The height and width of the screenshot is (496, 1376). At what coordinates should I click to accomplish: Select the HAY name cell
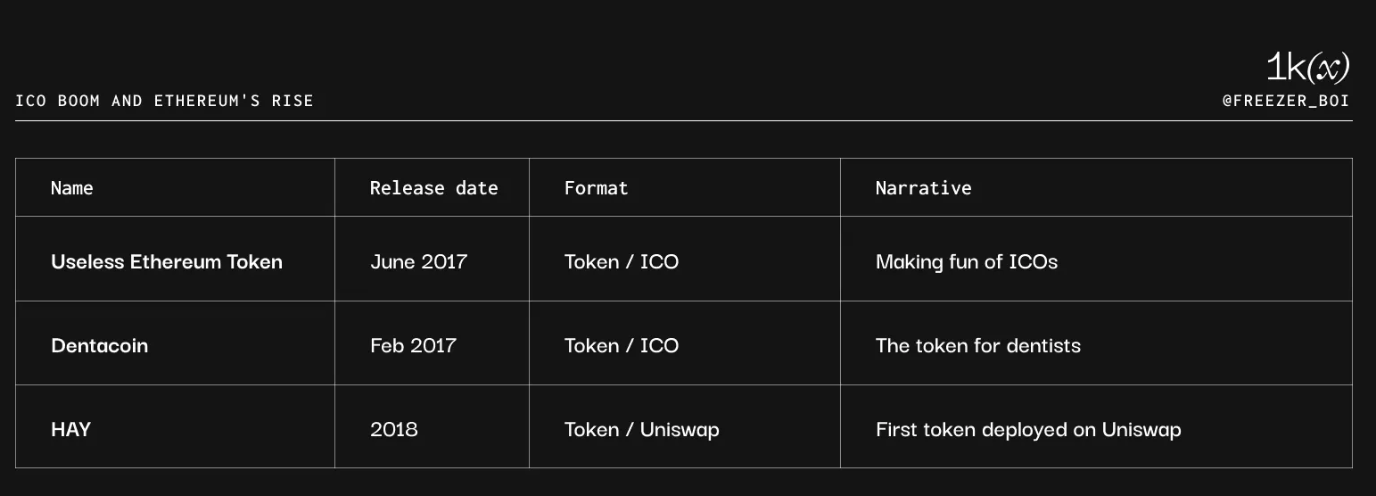(71, 430)
